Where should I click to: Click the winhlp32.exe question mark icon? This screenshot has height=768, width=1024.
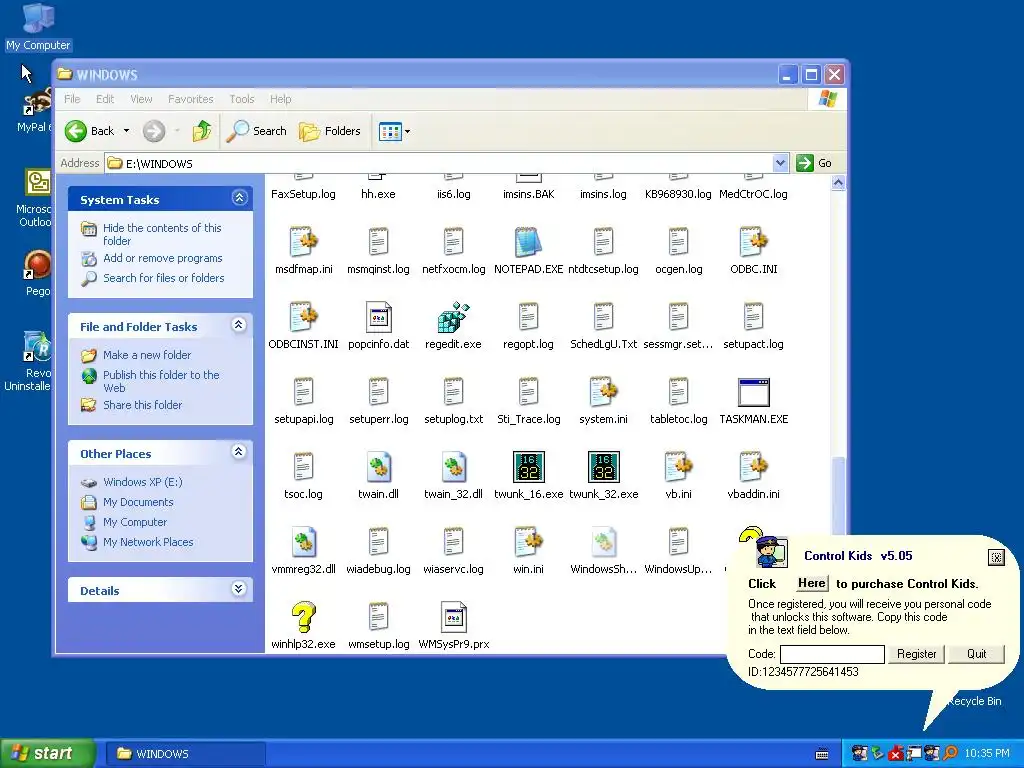pos(303,617)
